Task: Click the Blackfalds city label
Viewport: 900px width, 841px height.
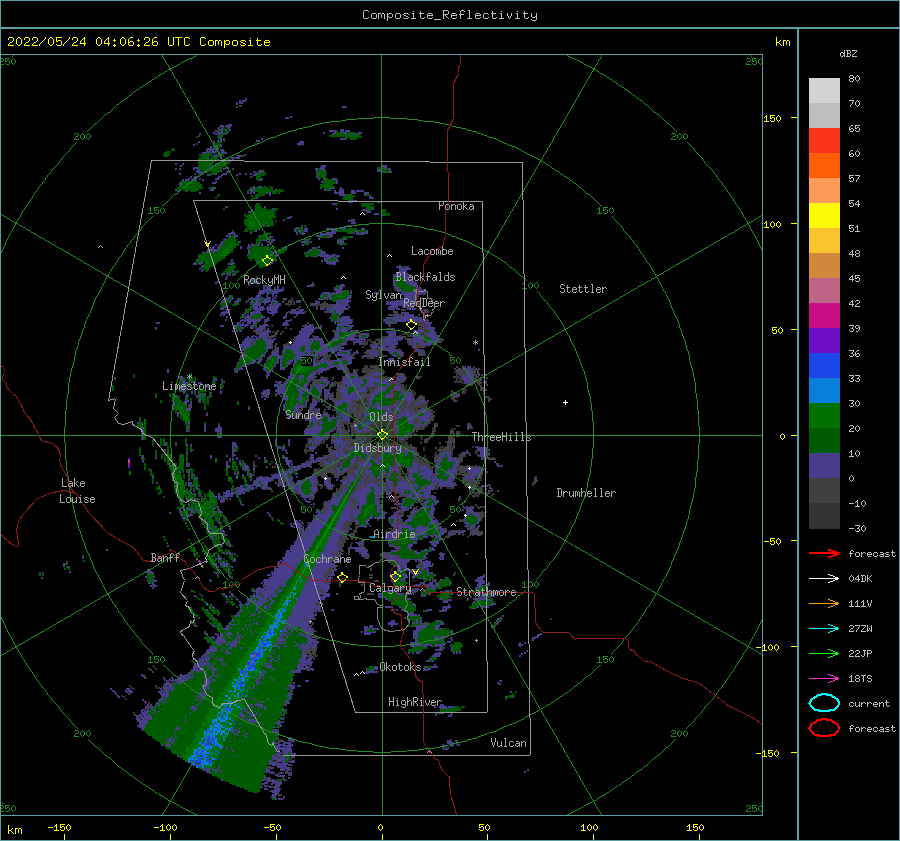Action: (425, 277)
